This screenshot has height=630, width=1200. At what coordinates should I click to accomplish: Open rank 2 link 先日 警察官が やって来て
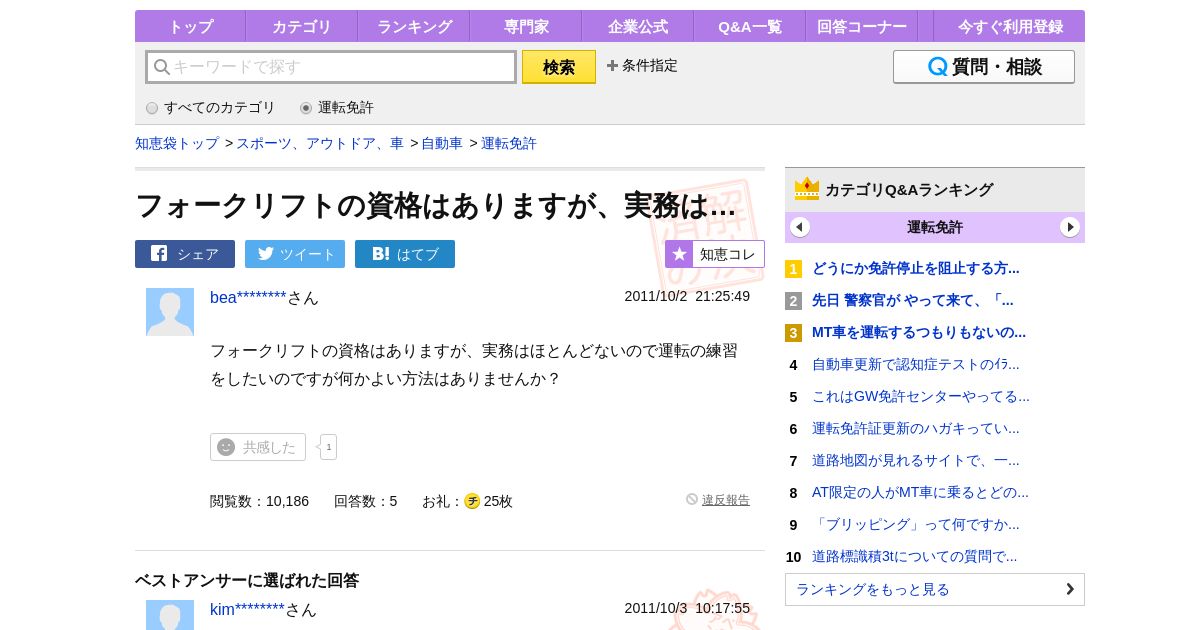tap(913, 300)
